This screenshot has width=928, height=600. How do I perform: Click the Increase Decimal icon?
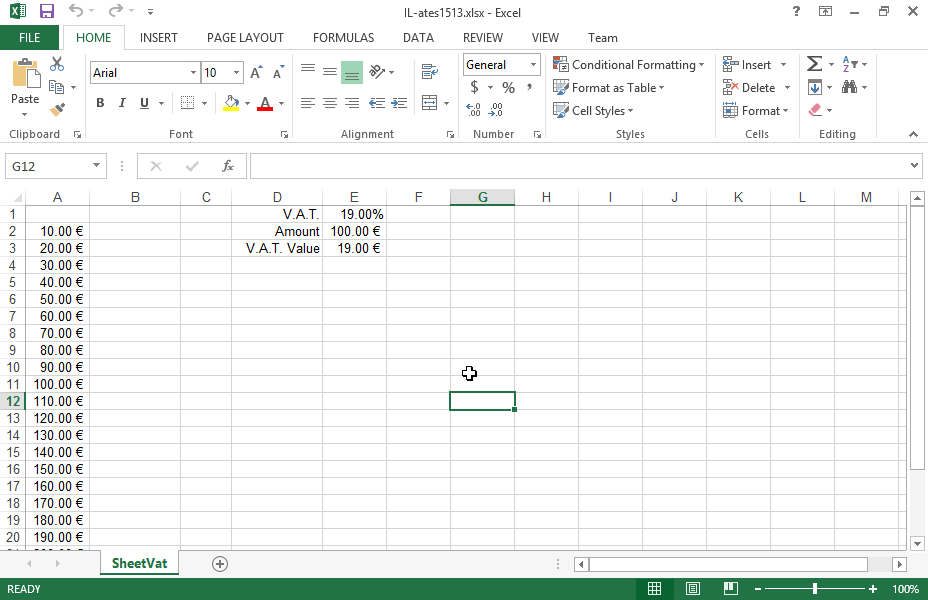474,110
